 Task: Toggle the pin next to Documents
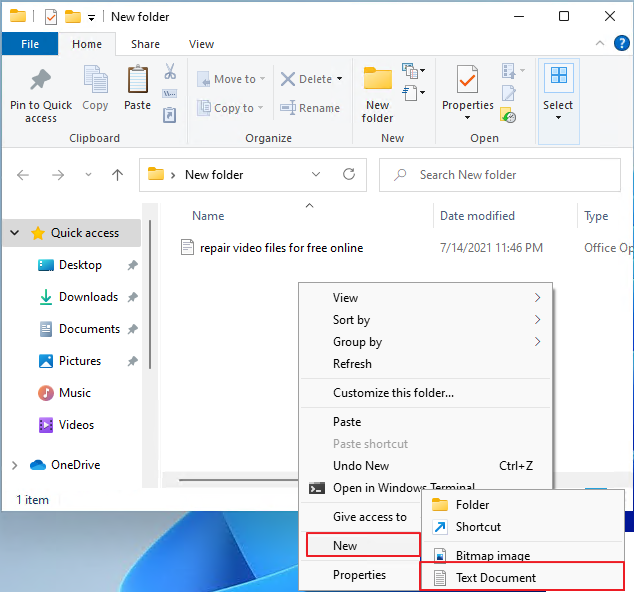[x=133, y=329]
